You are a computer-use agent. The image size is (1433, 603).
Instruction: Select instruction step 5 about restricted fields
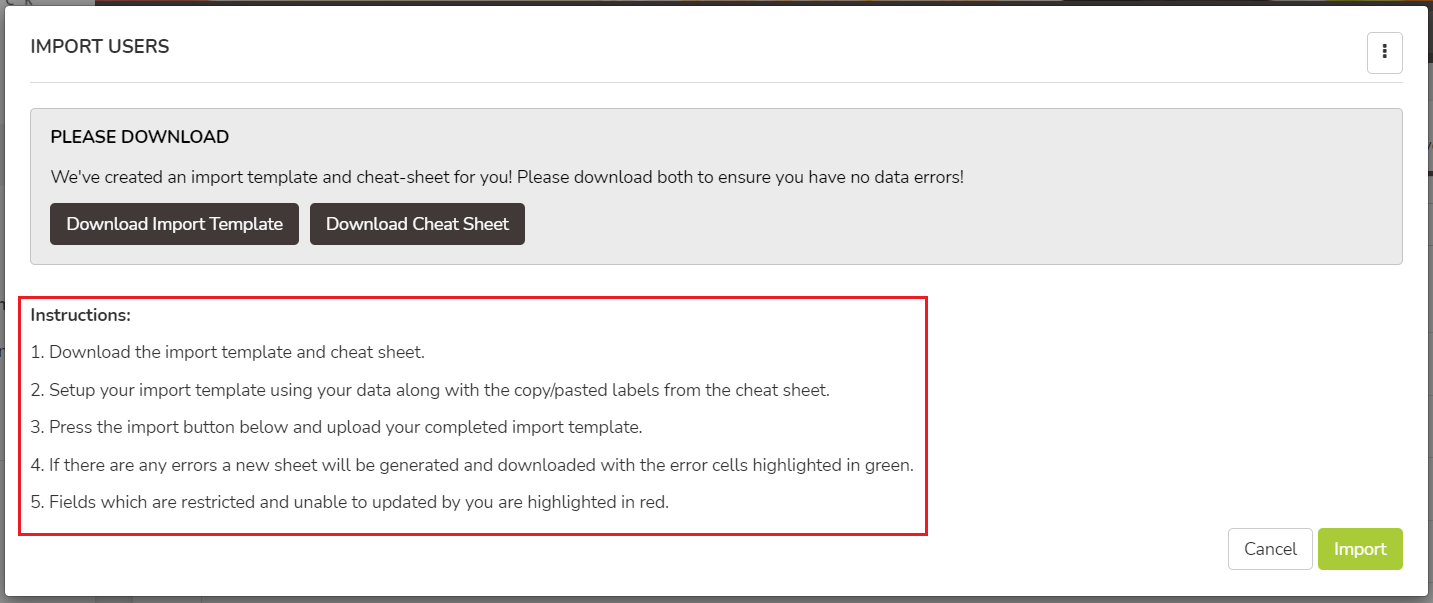coord(349,502)
